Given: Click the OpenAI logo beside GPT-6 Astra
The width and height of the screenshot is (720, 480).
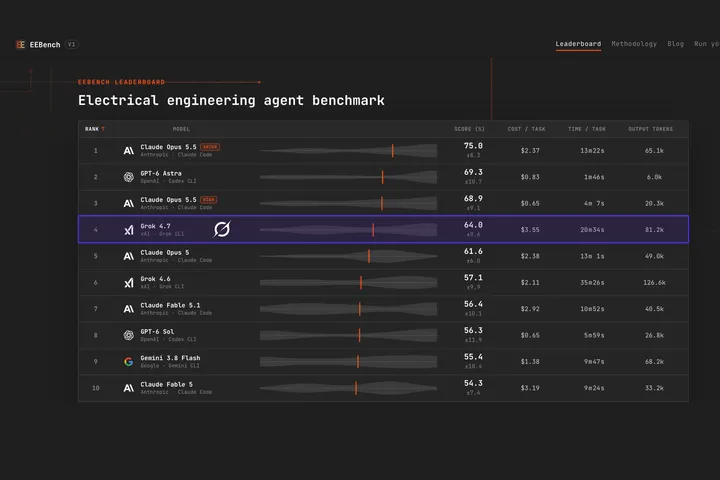Looking at the screenshot, I should 129,177.
